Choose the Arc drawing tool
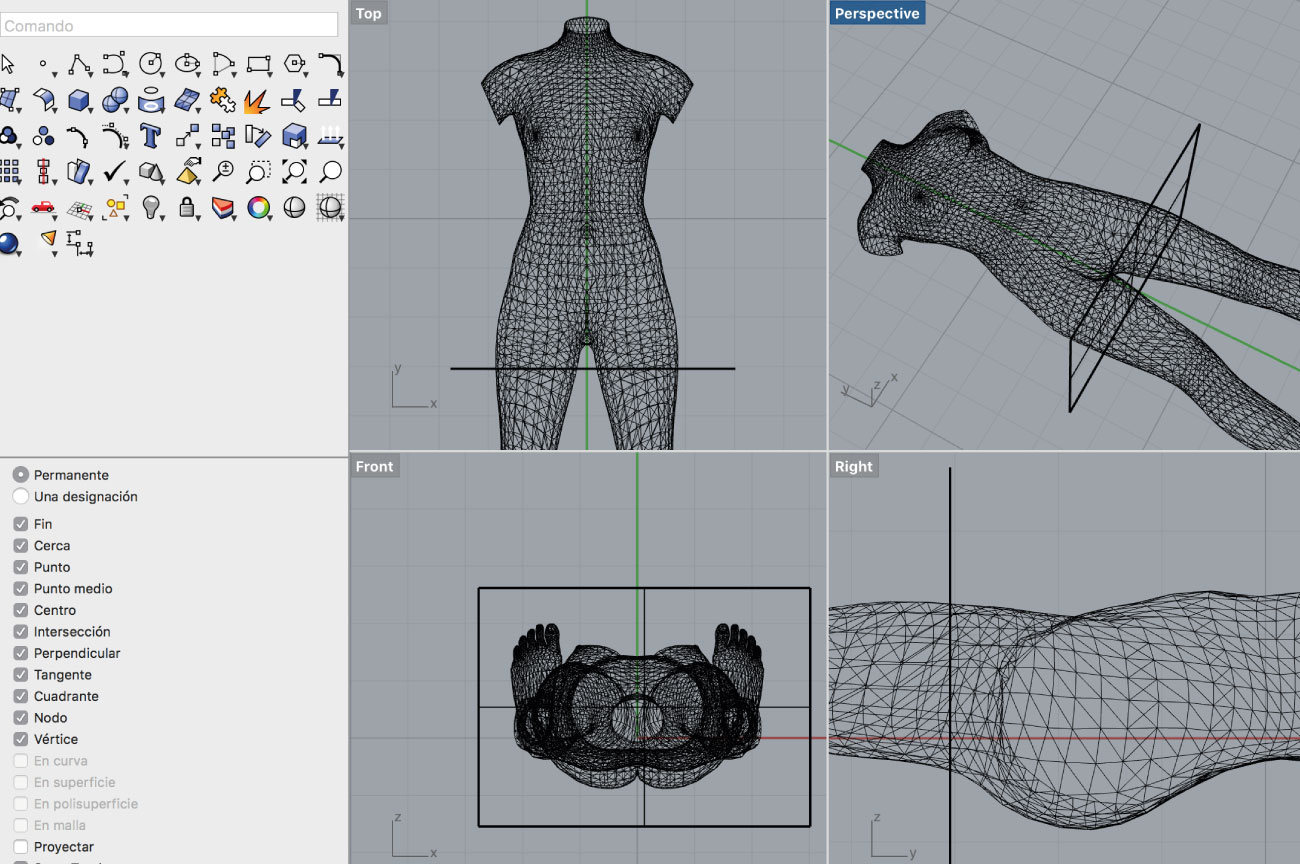 223,64
